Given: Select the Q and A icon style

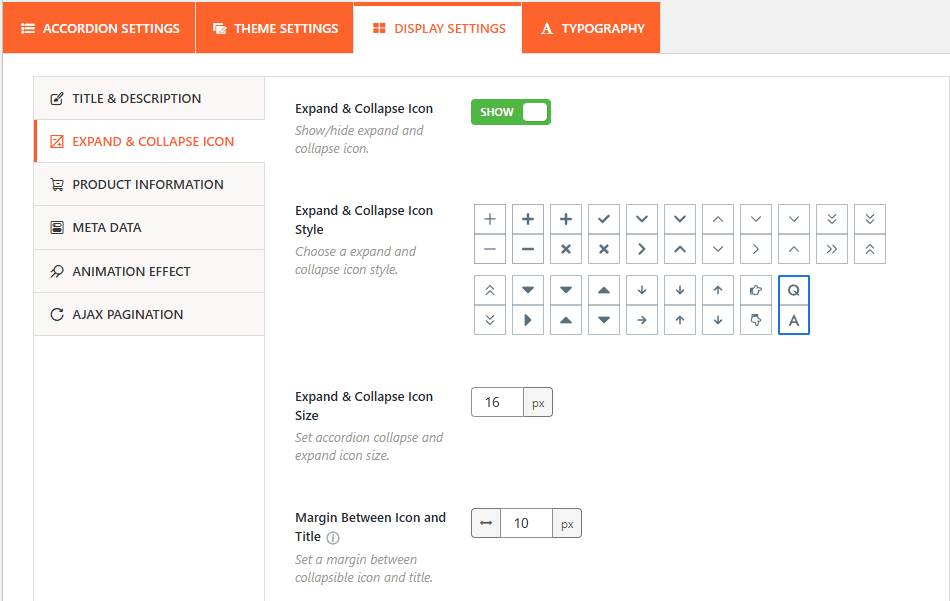Looking at the screenshot, I should tap(793, 305).
